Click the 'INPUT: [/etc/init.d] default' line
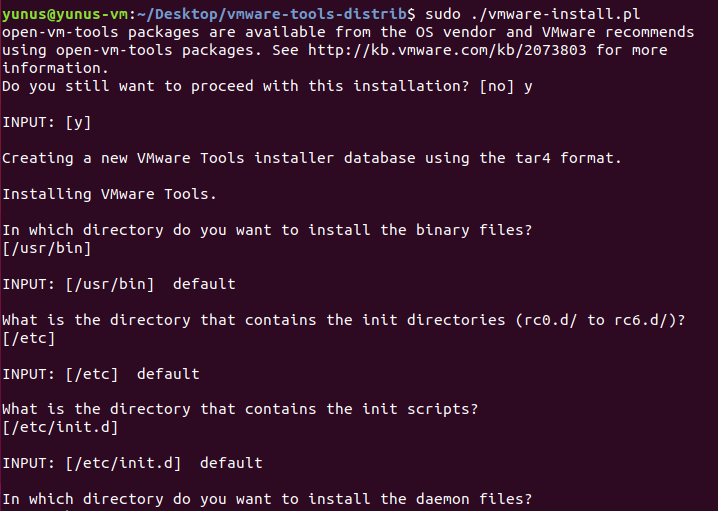 pyautogui.click(x=132, y=464)
